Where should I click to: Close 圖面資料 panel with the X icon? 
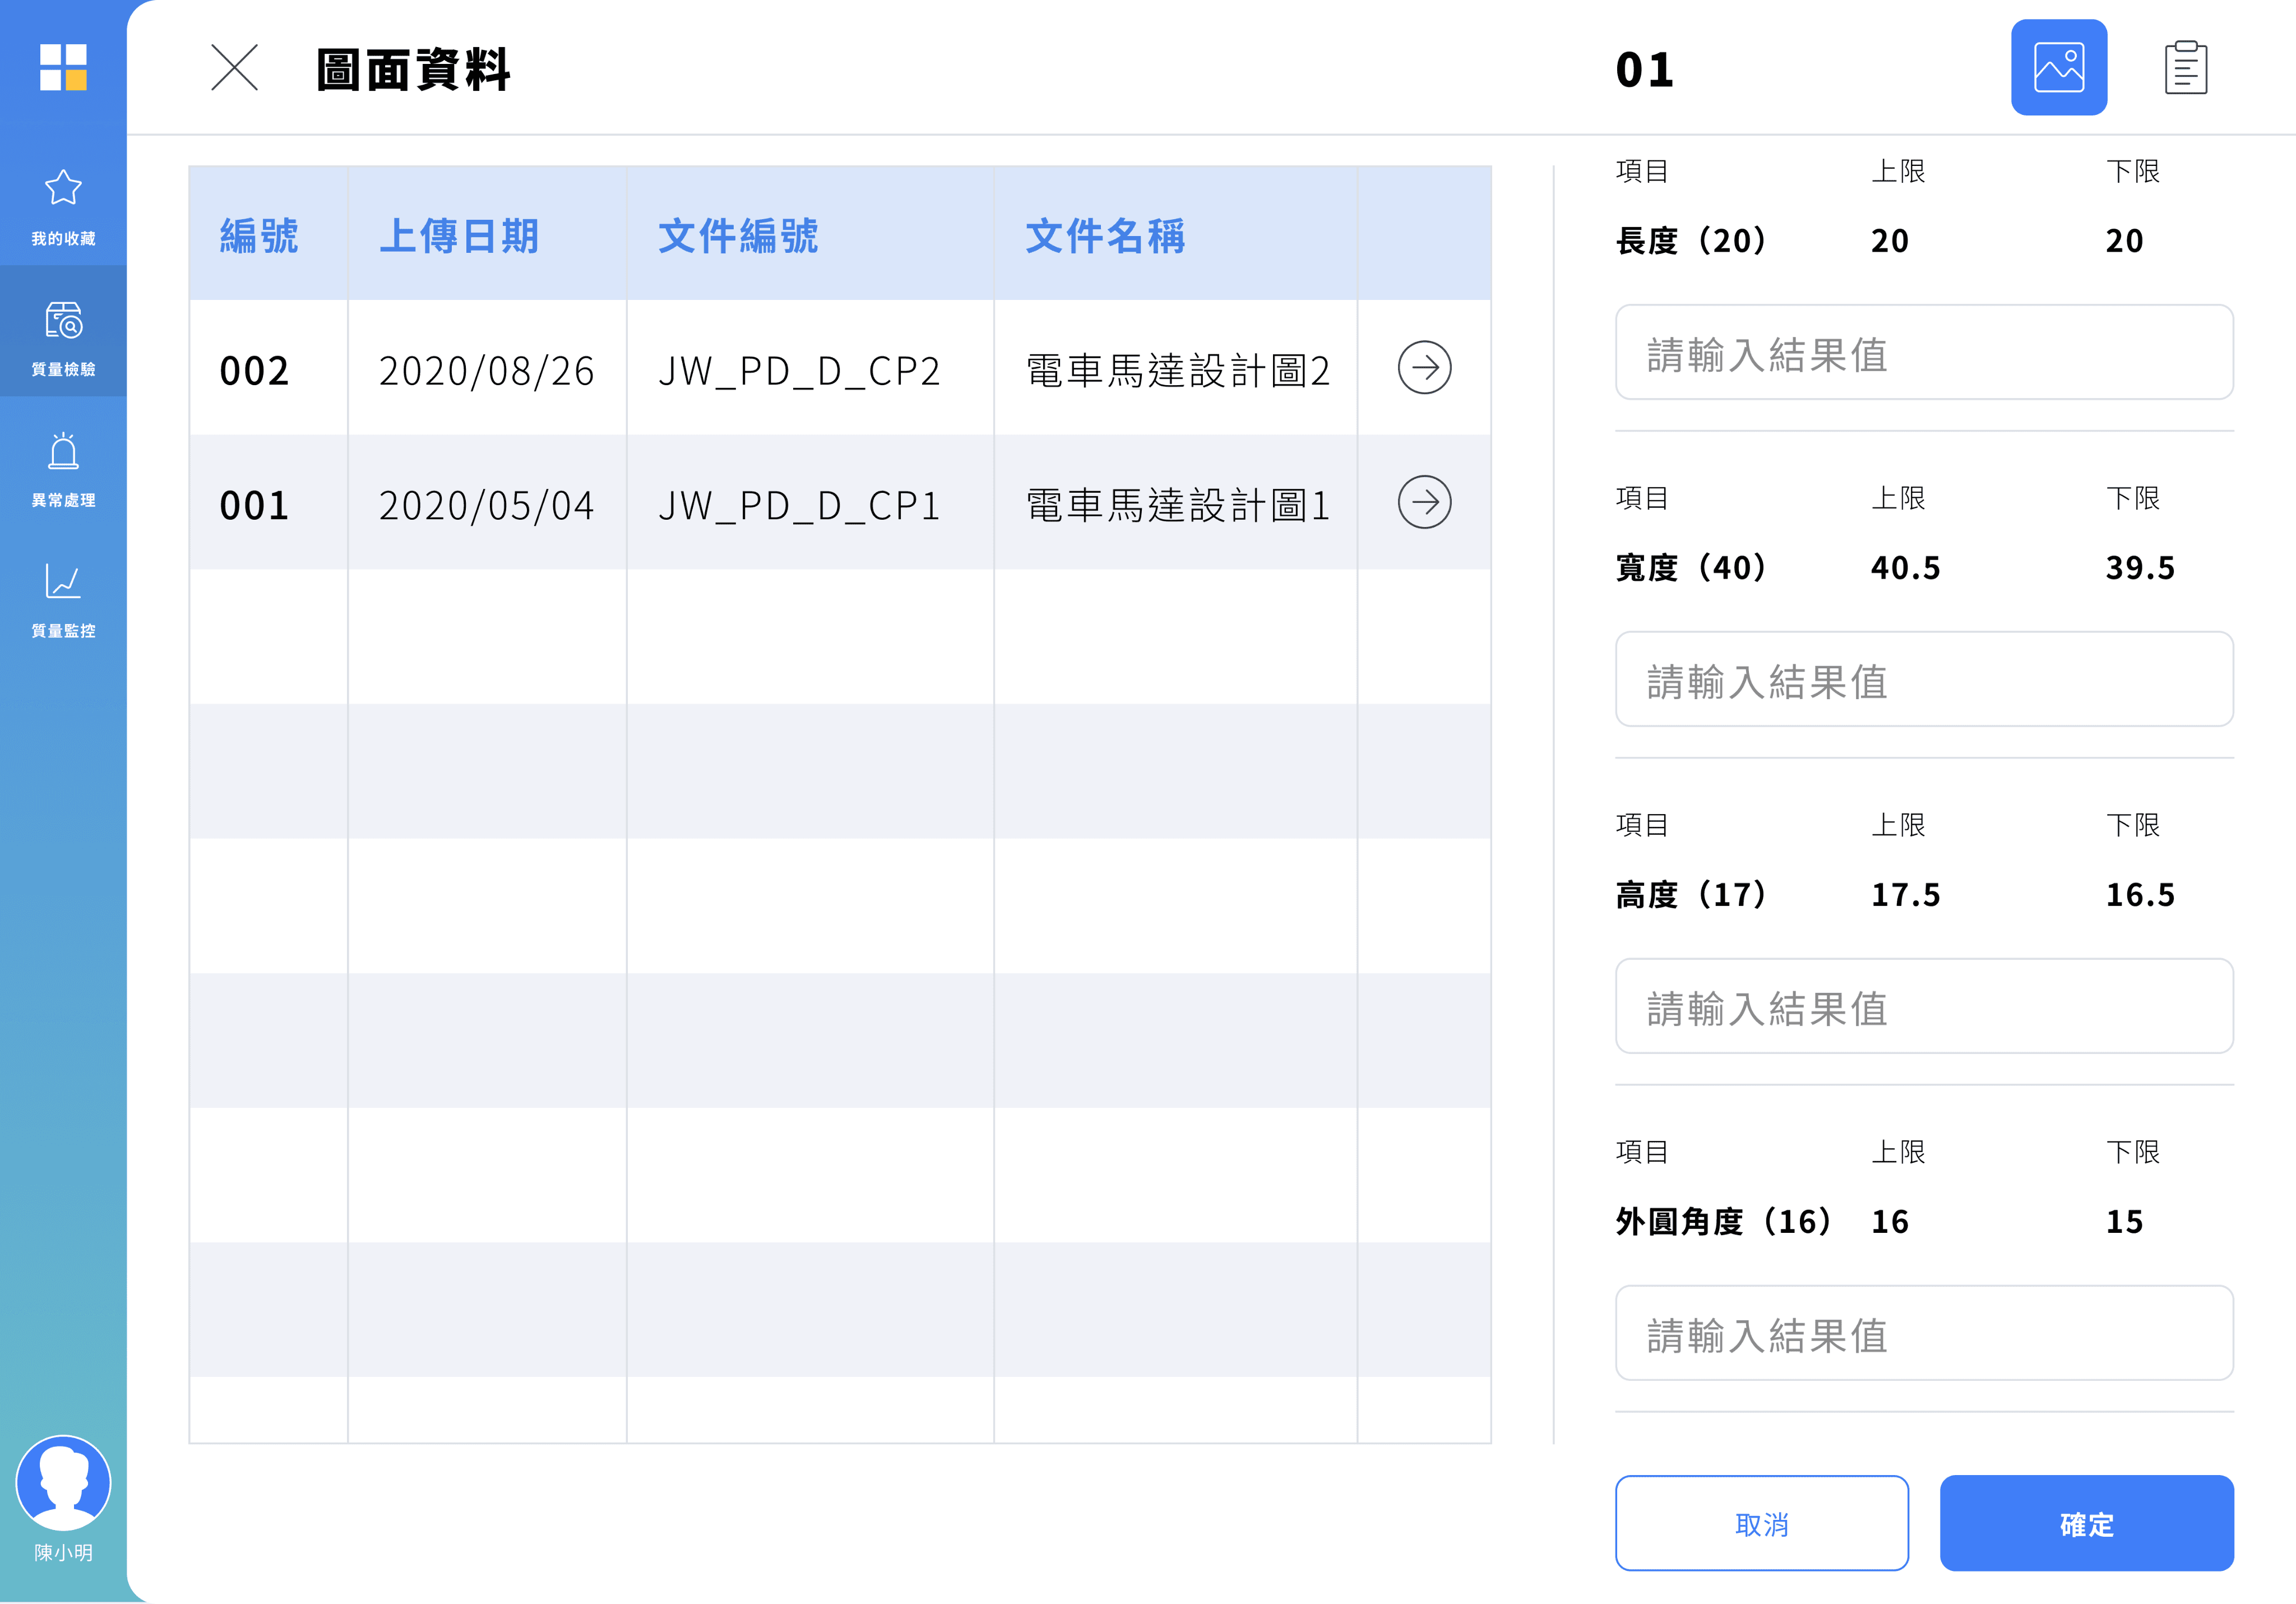[234, 68]
